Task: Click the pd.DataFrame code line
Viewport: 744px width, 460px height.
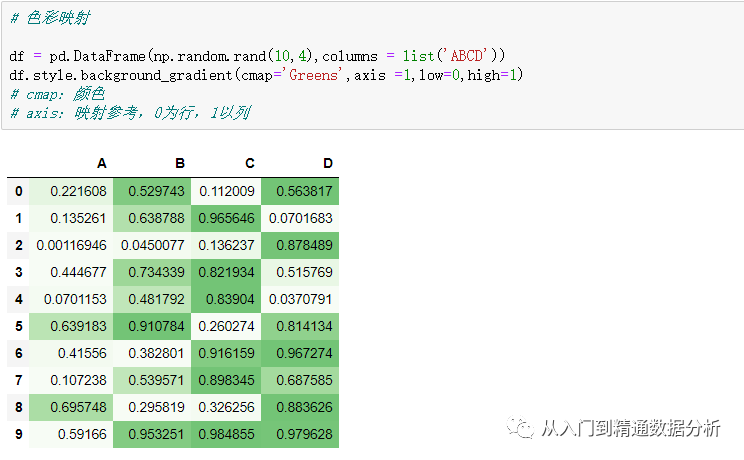Action: pos(257,56)
